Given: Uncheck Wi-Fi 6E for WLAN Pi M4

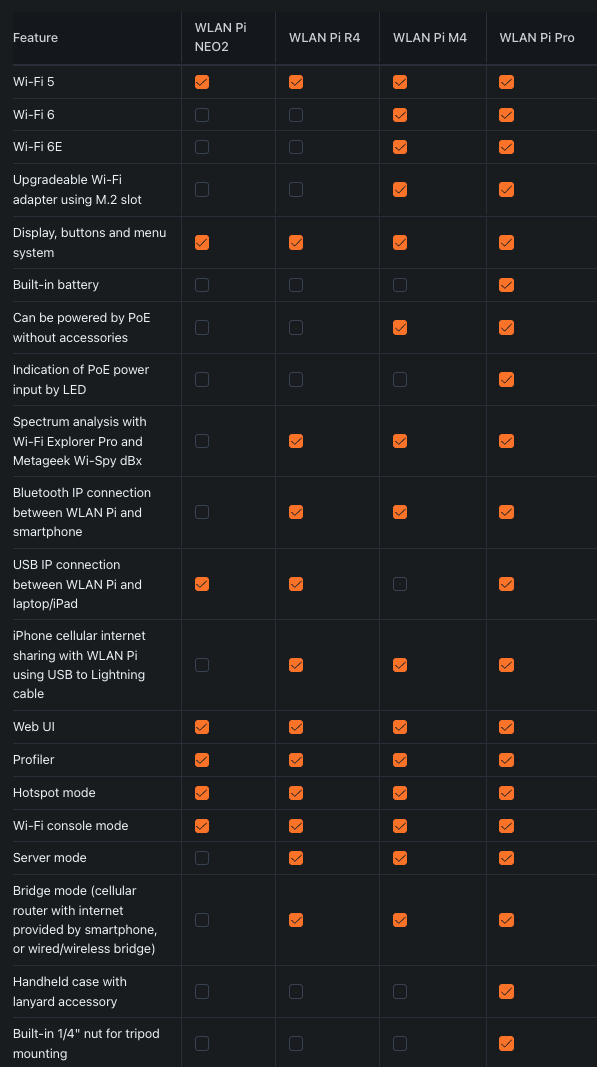Looking at the screenshot, I should [400, 147].
